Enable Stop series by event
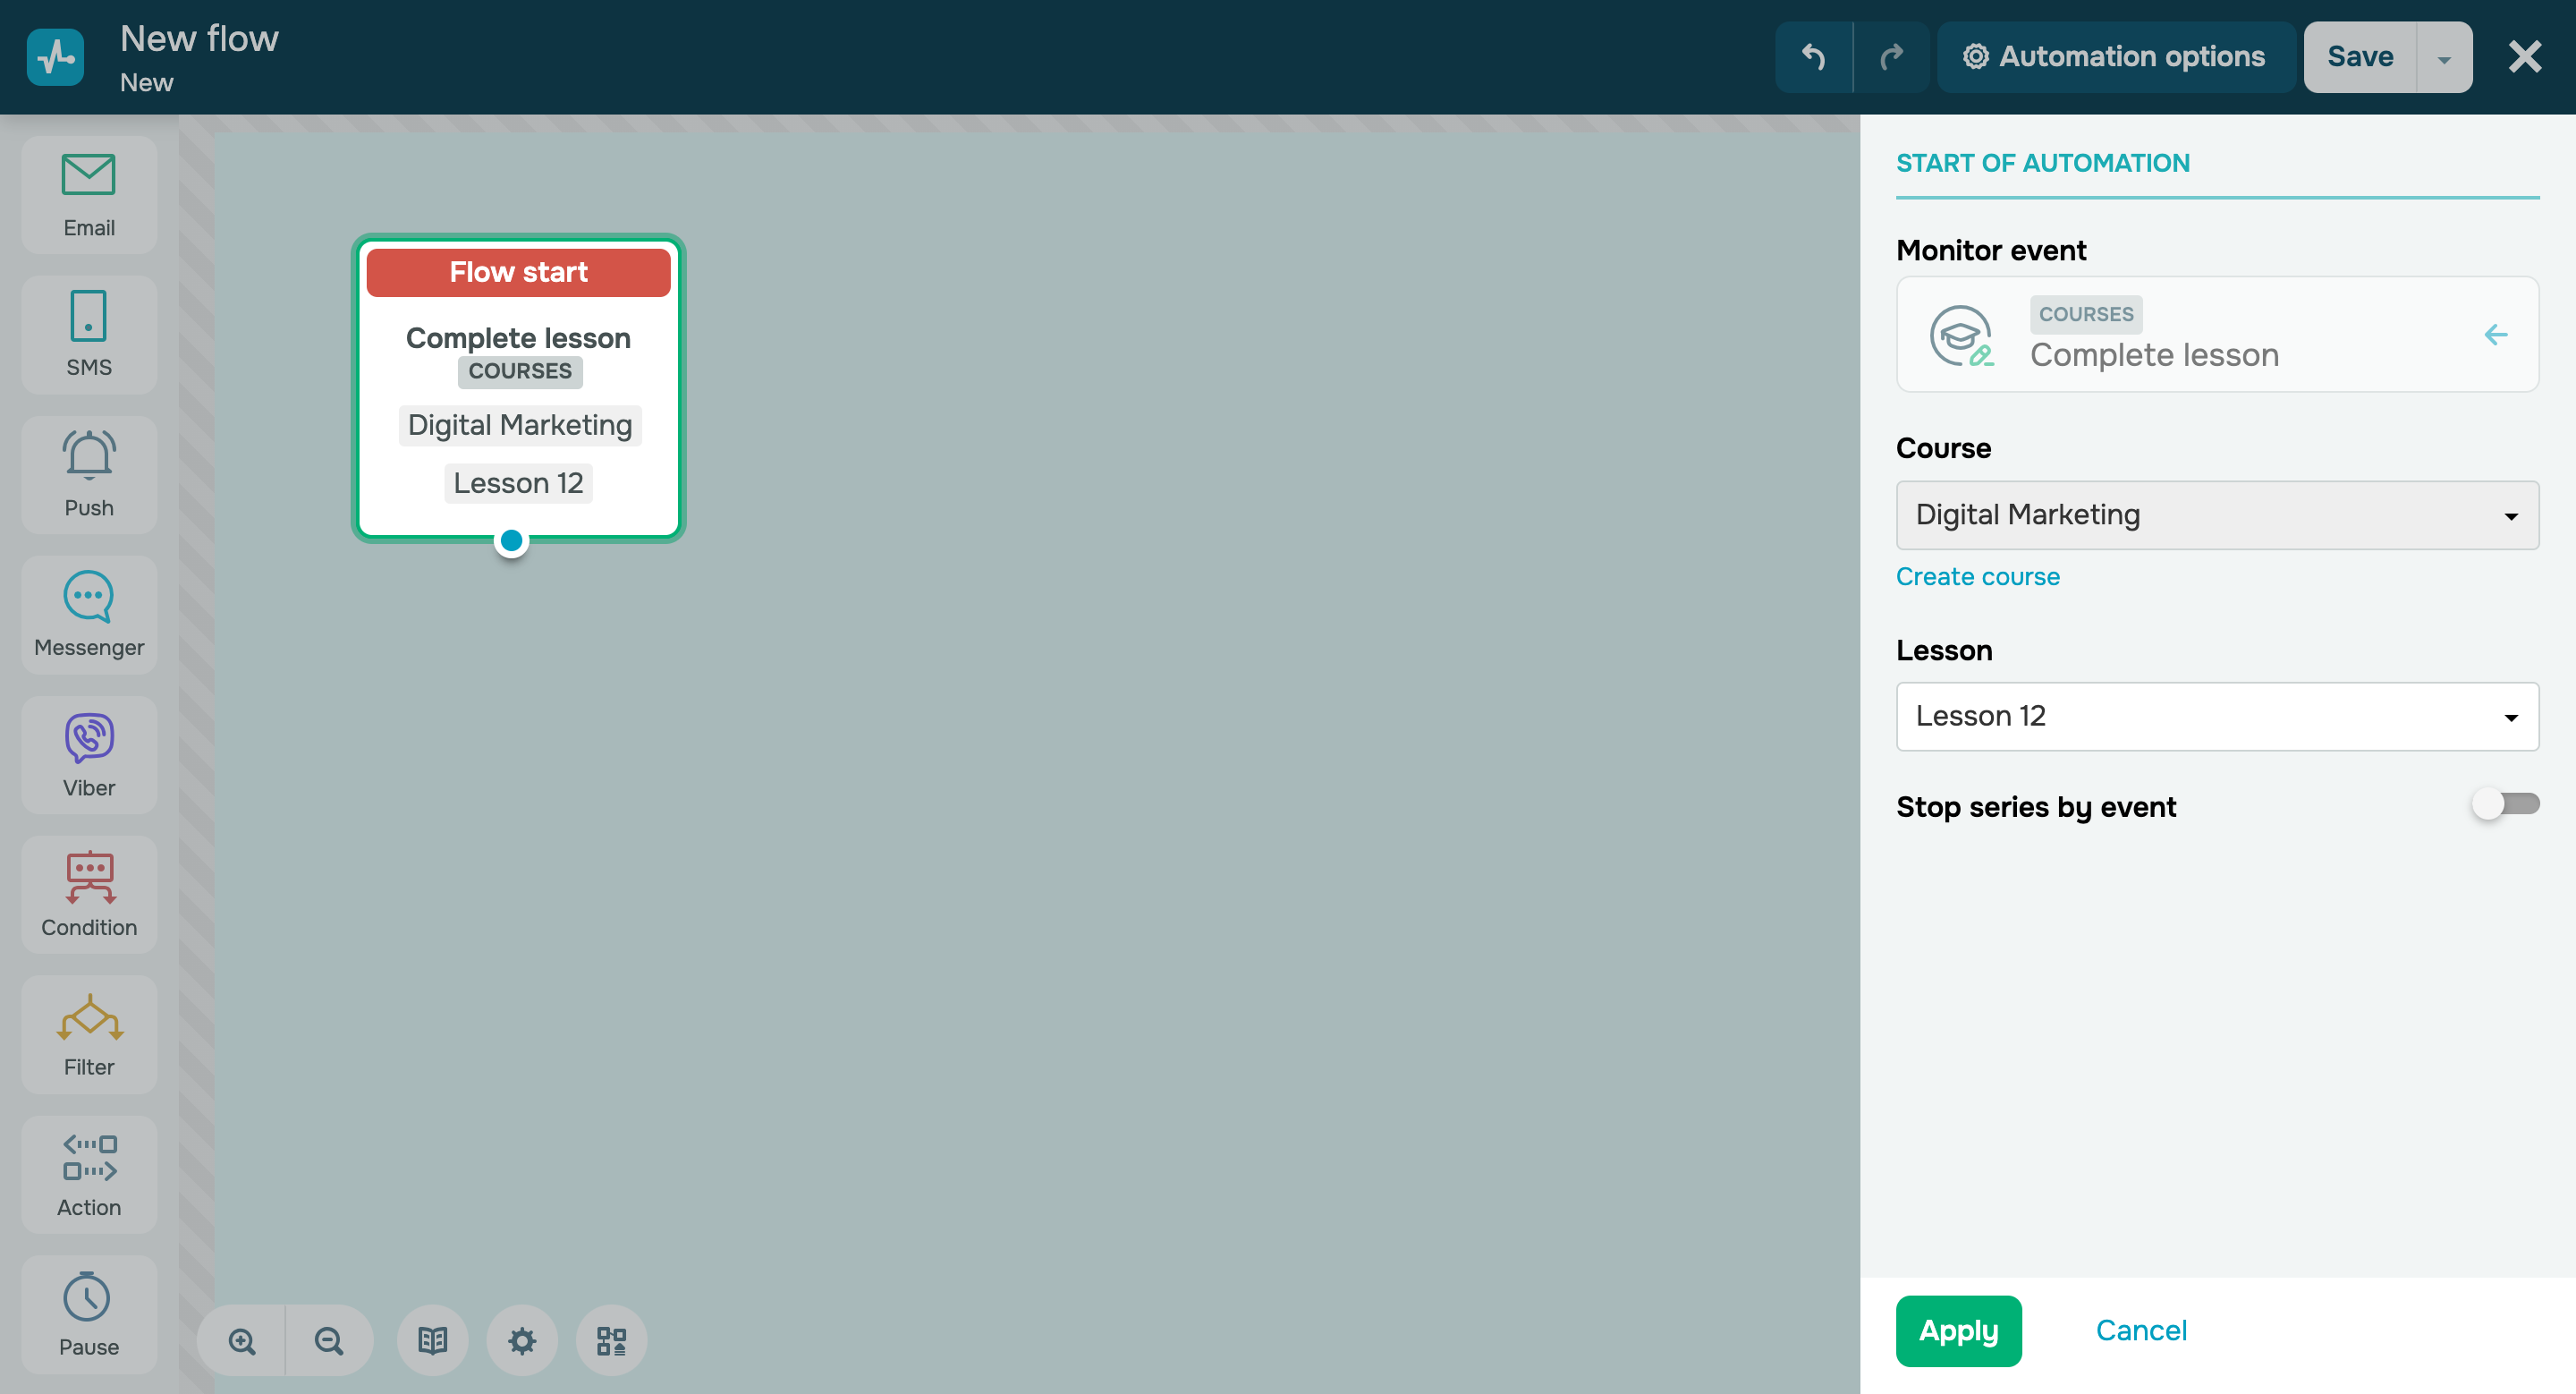The width and height of the screenshot is (2576, 1394). 2504,803
